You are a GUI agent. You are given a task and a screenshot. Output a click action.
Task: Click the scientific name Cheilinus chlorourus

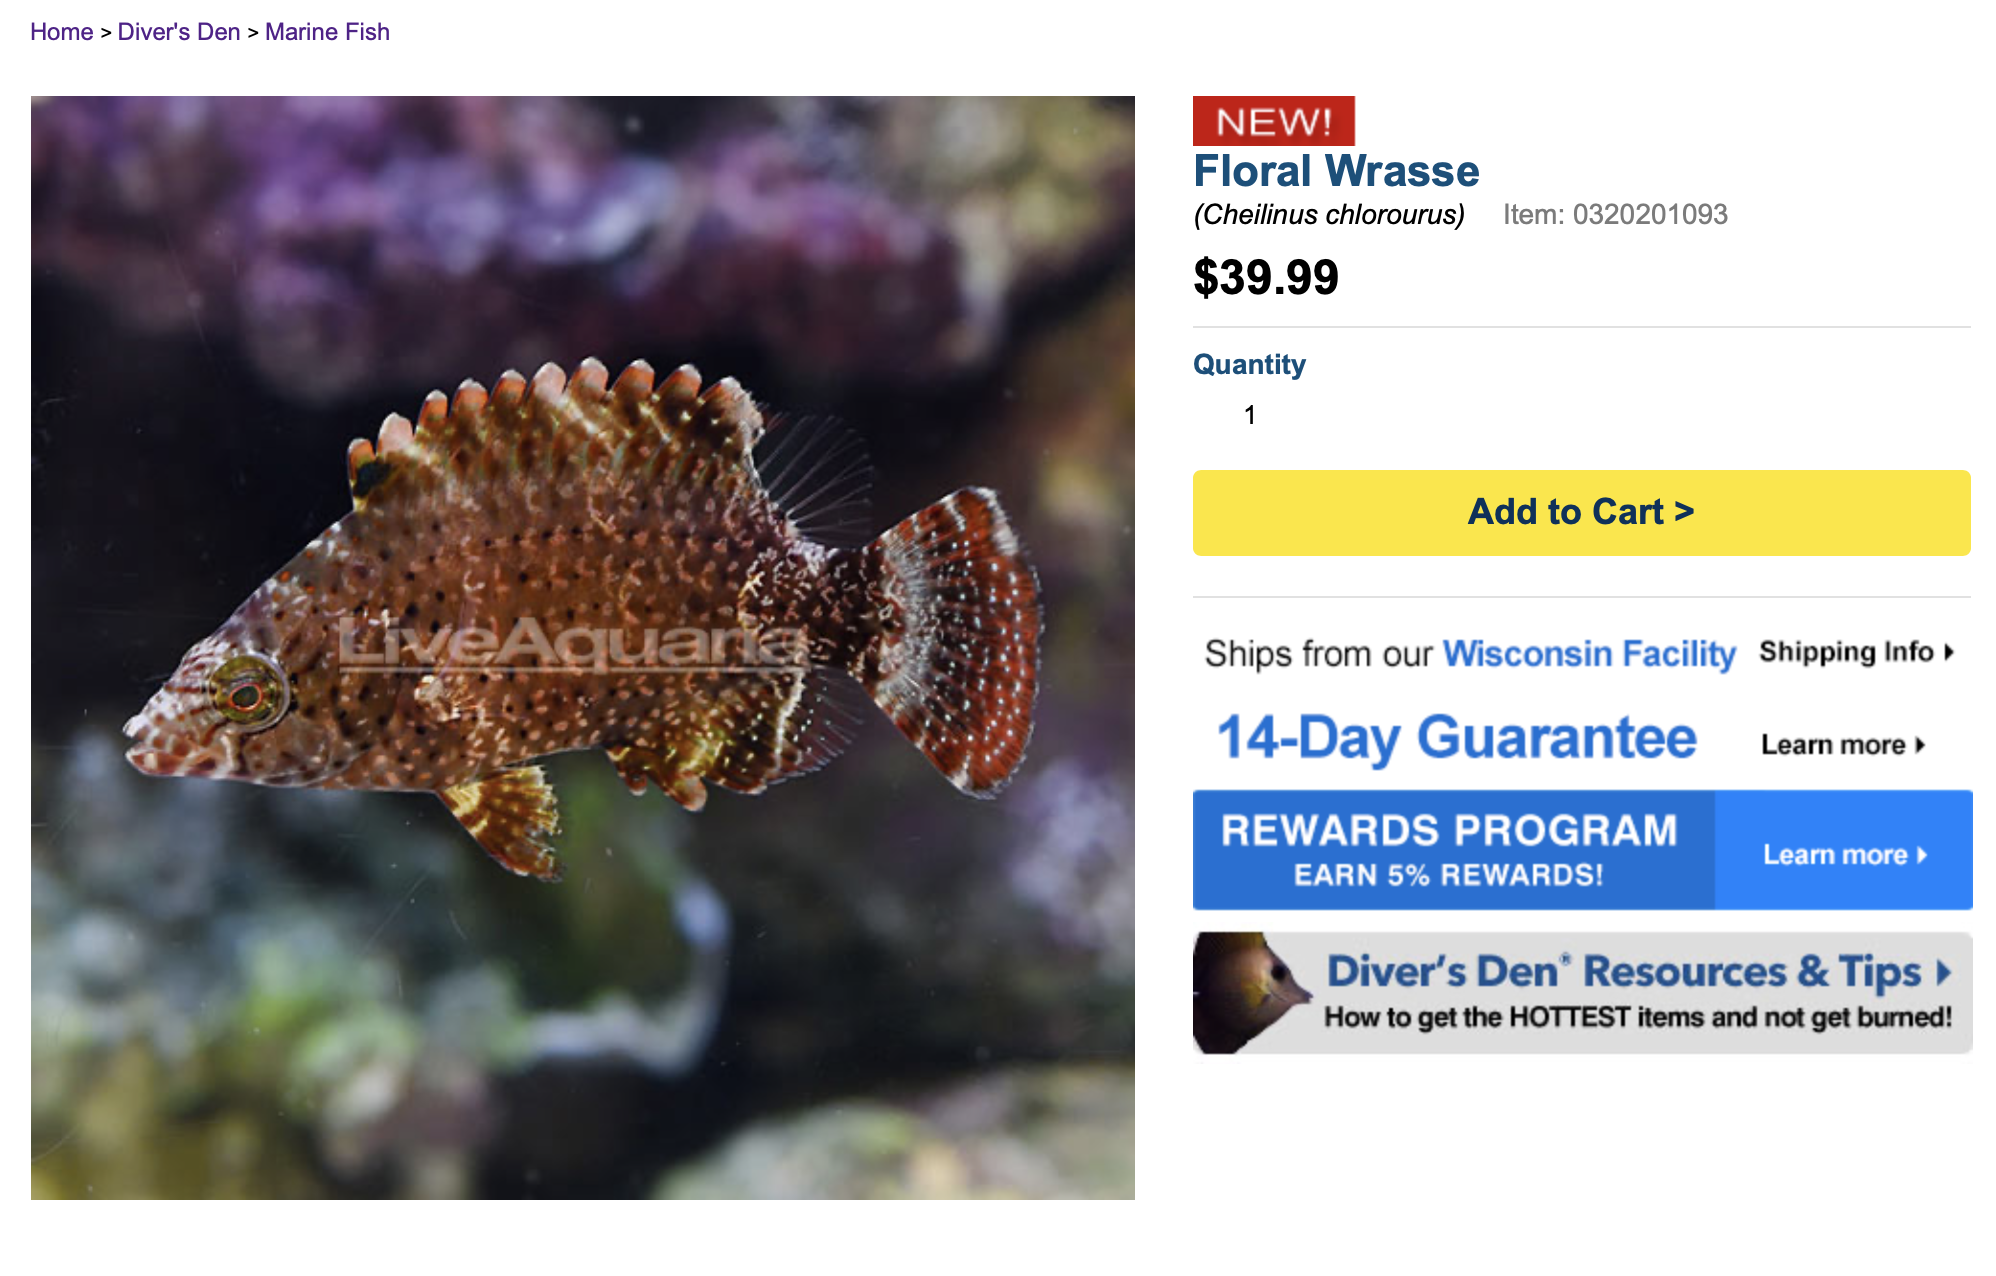[x=1329, y=215]
